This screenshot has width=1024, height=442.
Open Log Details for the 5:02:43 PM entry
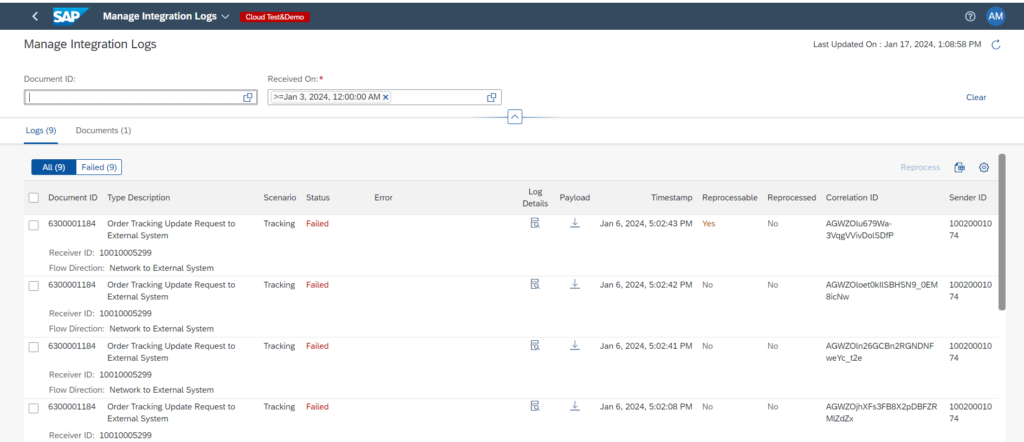point(535,224)
